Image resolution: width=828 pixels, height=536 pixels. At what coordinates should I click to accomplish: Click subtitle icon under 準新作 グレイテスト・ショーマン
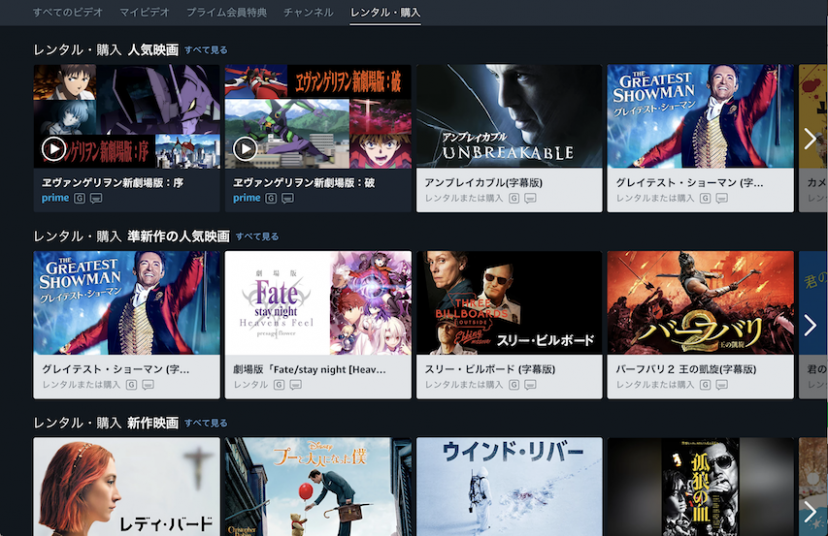point(148,385)
